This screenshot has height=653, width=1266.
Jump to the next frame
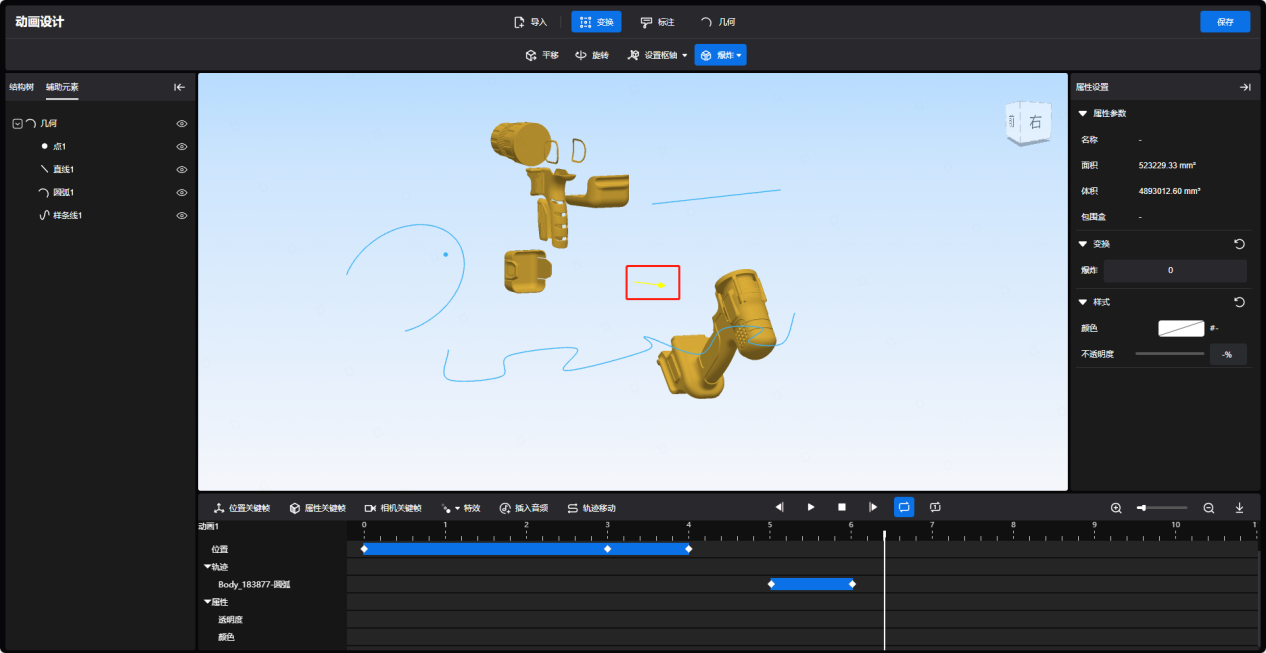click(873, 508)
